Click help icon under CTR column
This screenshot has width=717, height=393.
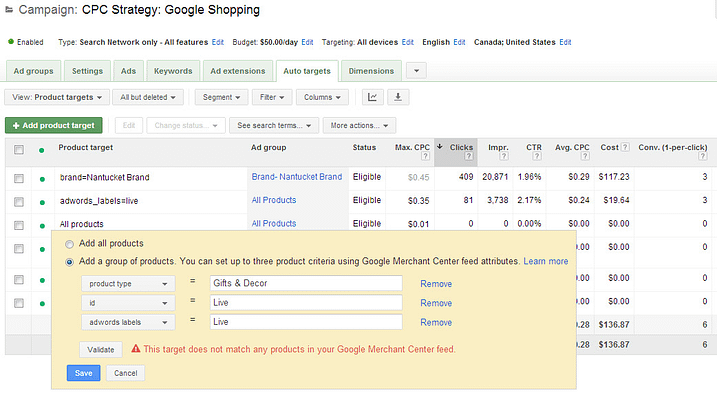537,156
